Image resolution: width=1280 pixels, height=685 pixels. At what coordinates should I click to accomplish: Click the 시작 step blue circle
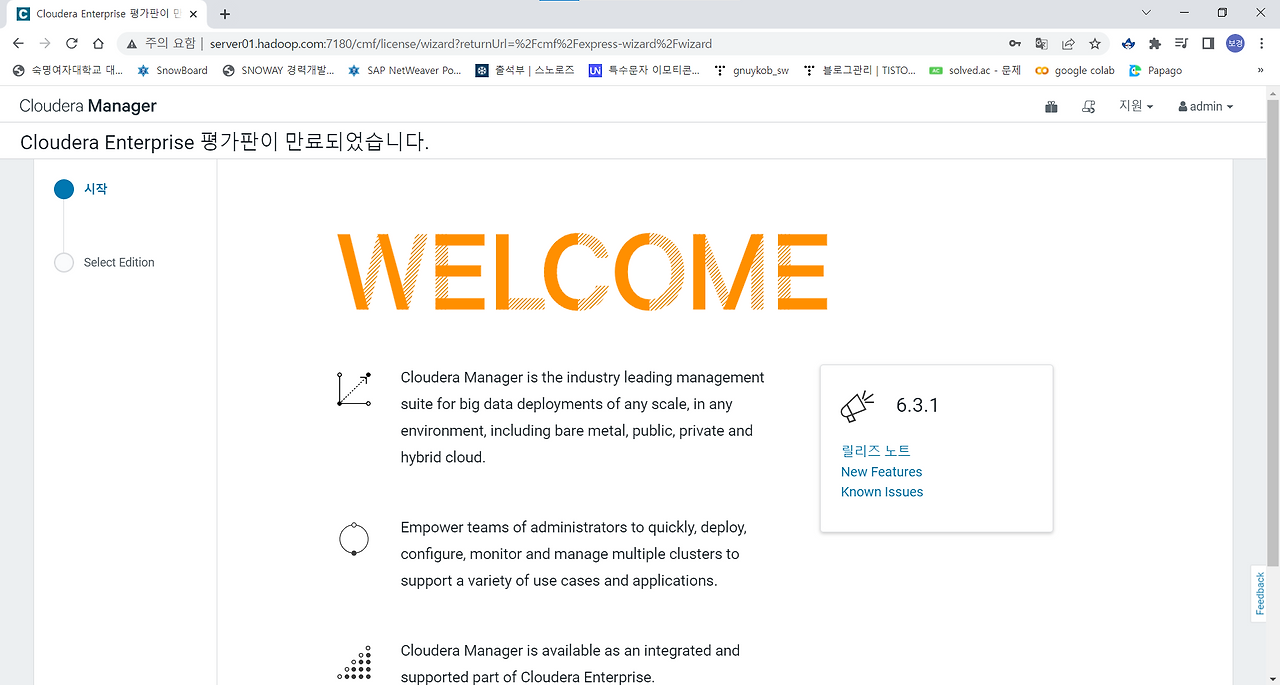pos(64,189)
